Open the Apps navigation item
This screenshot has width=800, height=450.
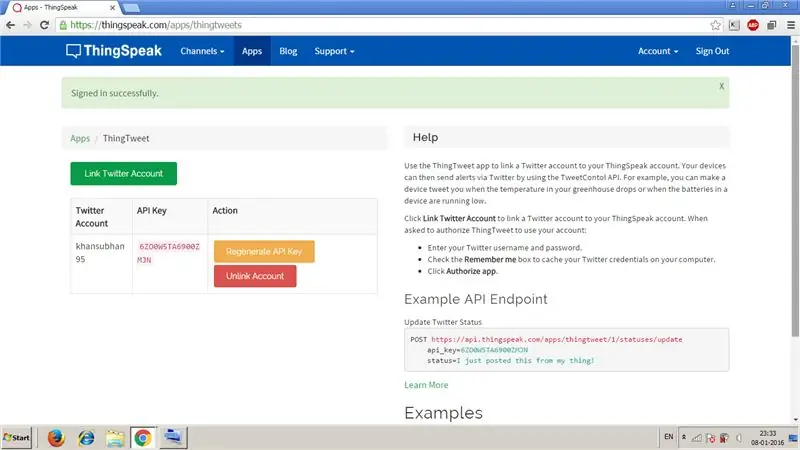[252, 51]
